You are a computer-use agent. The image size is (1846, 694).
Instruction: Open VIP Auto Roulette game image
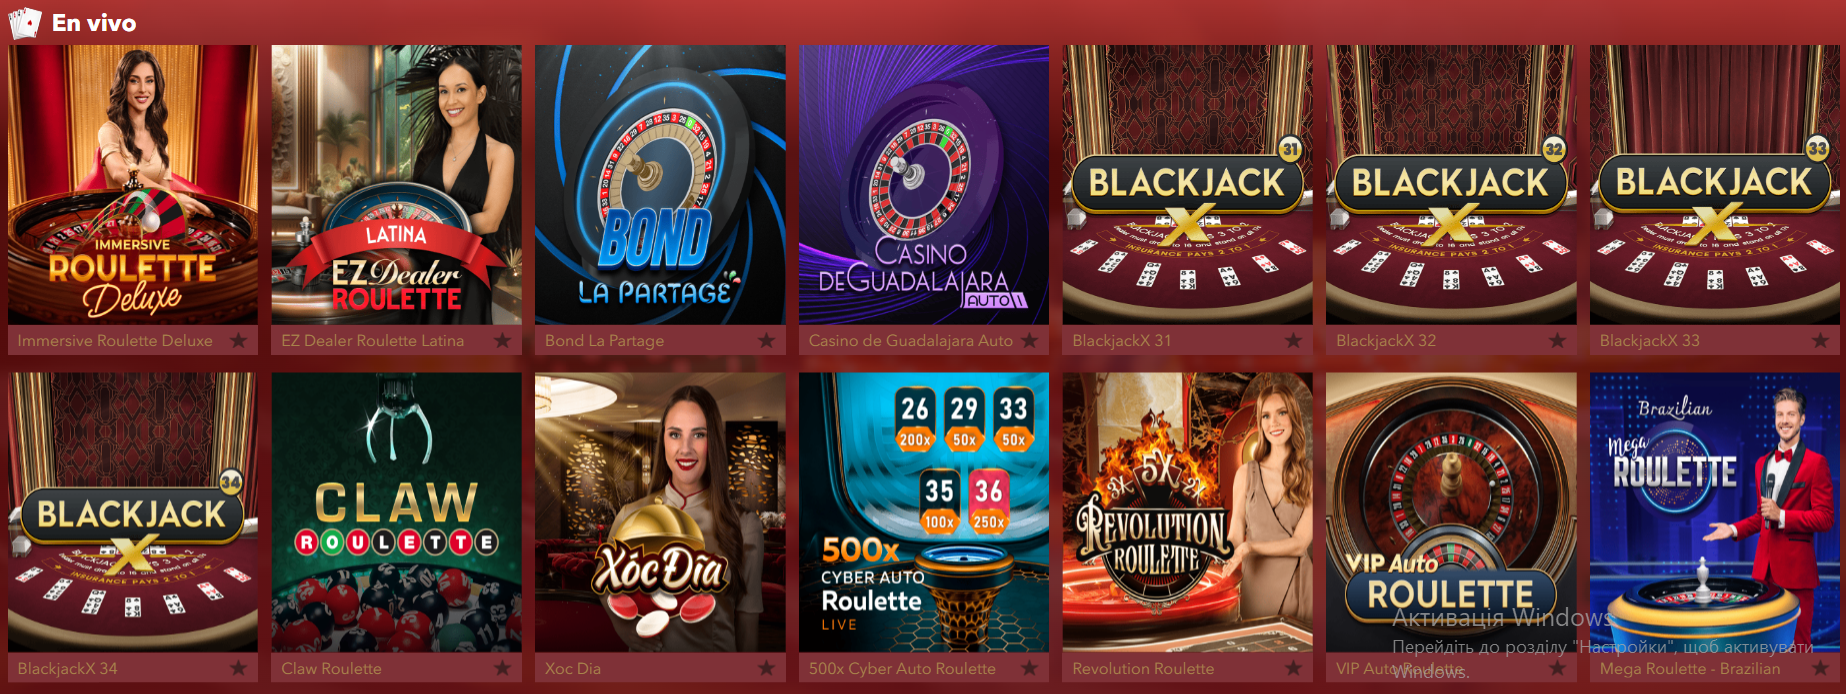click(x=1451, y=513)
